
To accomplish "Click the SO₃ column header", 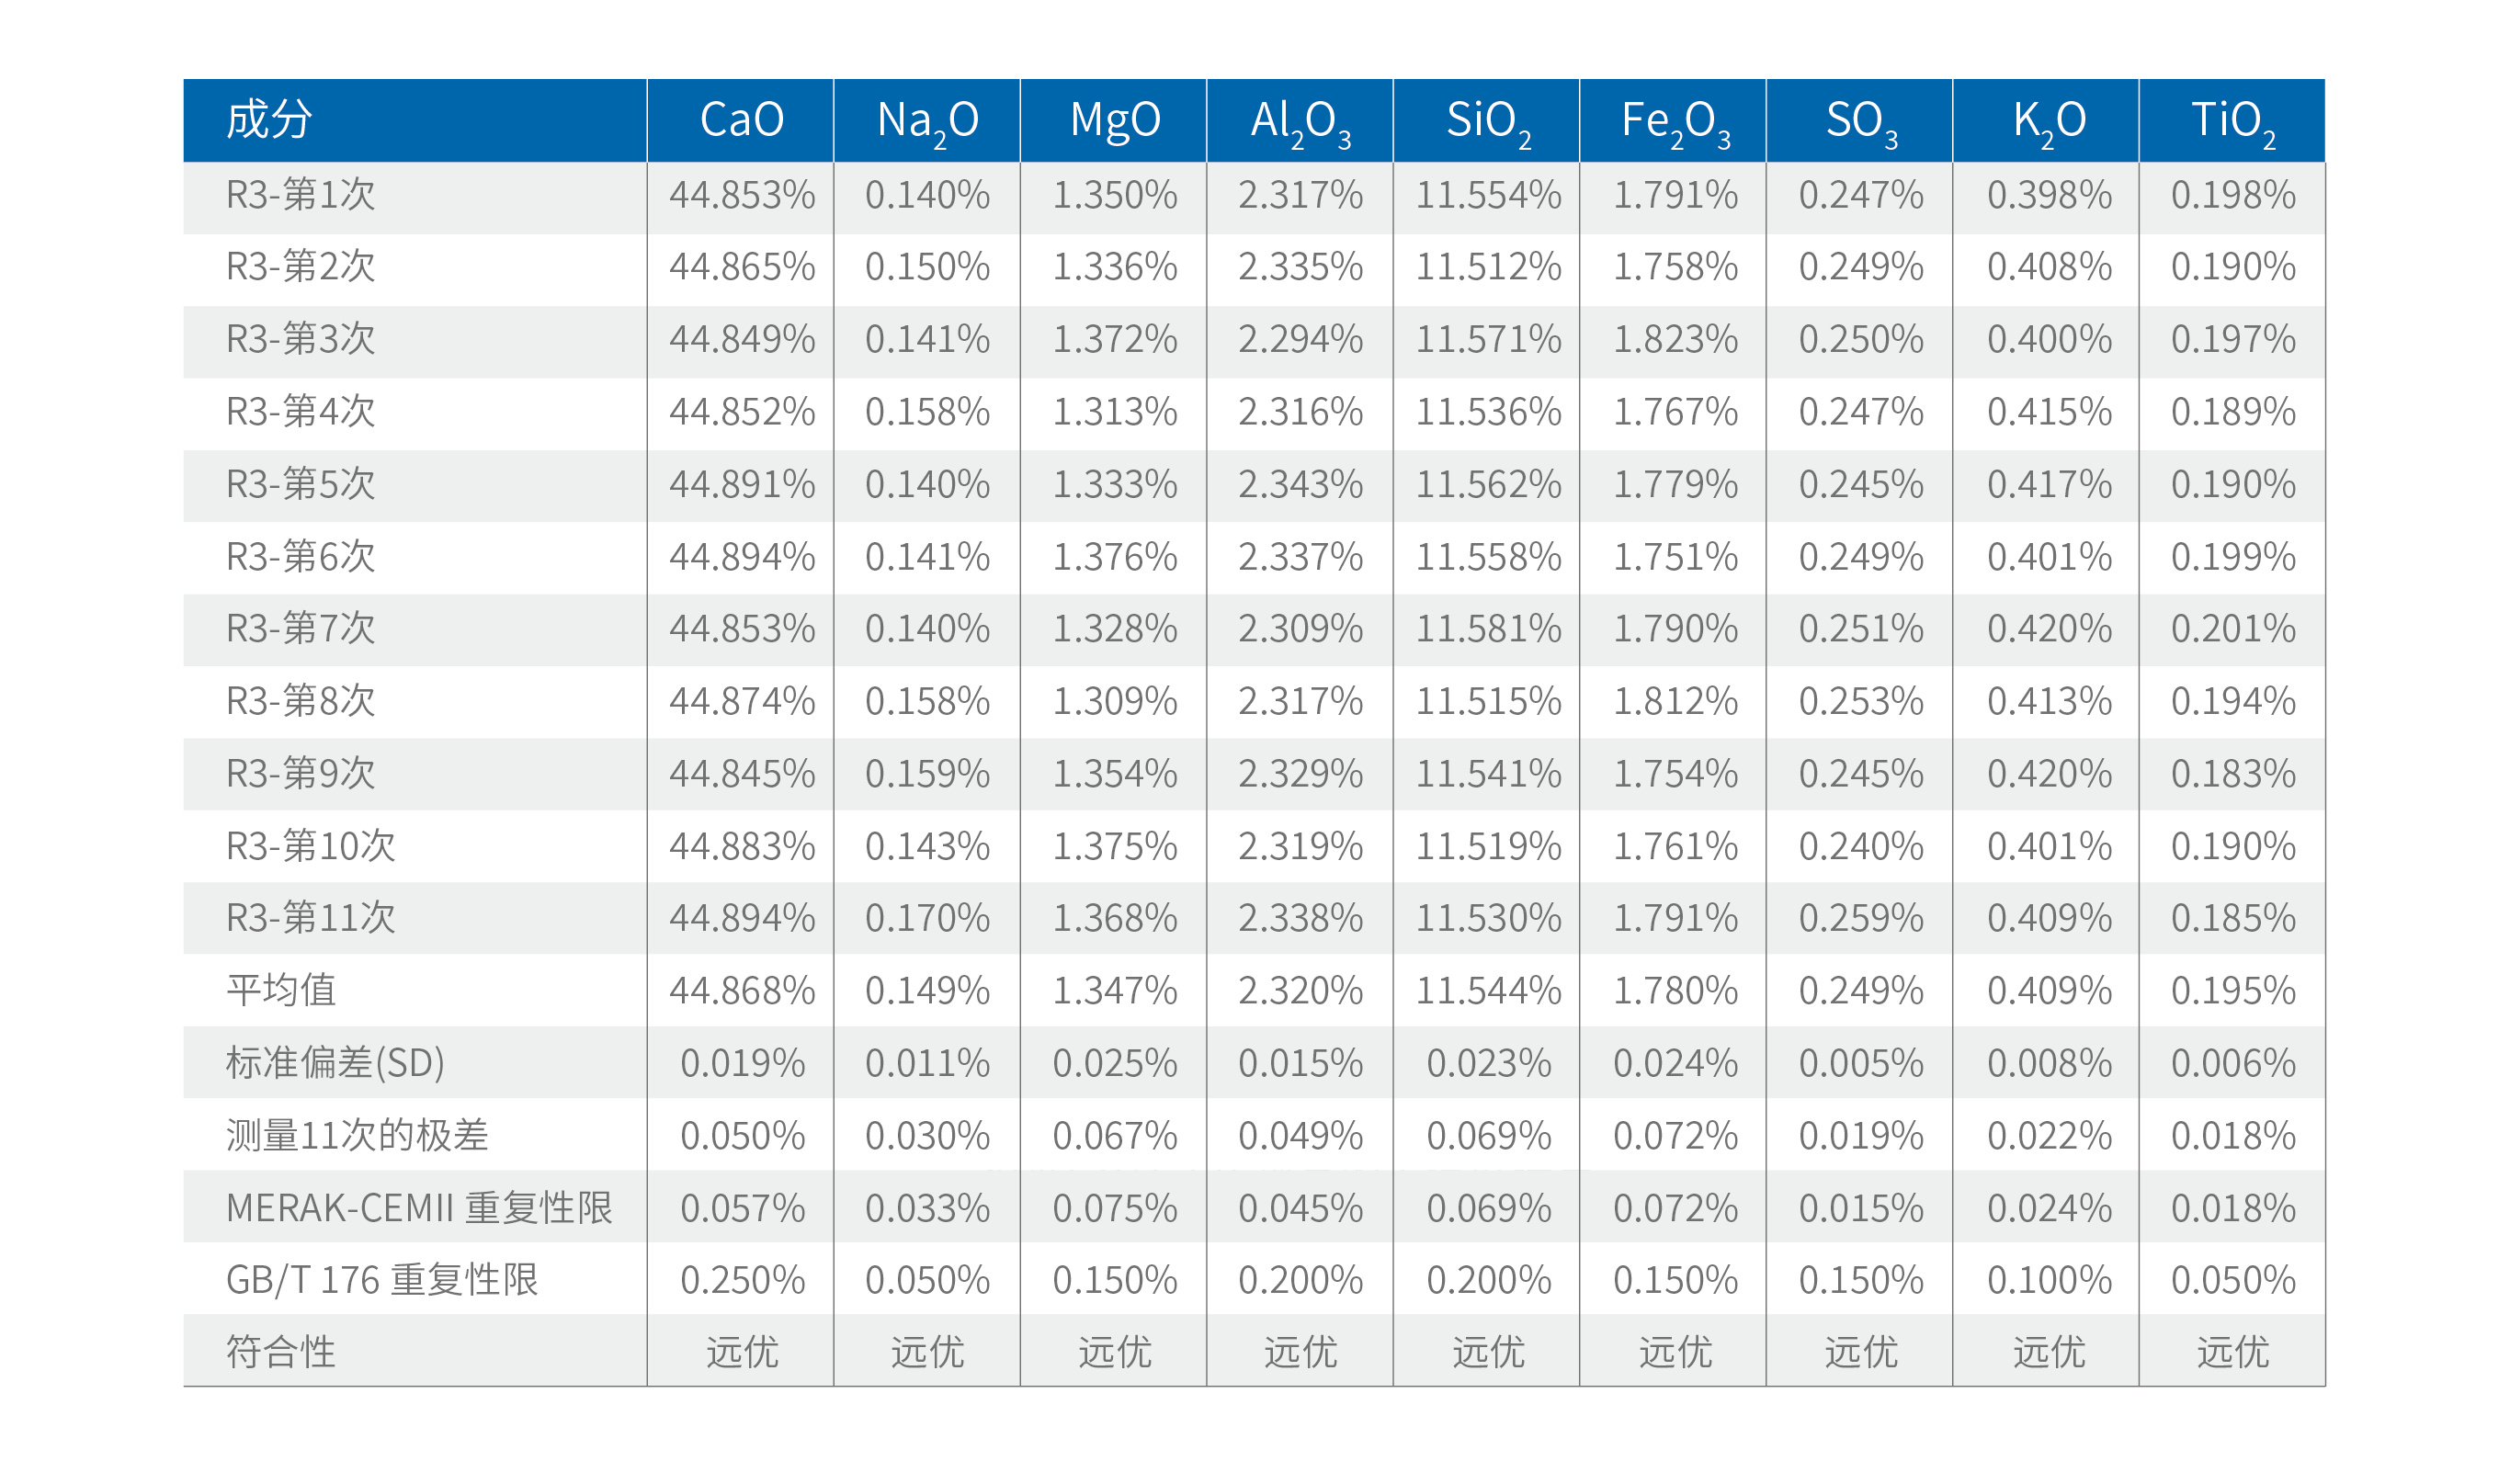I will coord(1860,120).
